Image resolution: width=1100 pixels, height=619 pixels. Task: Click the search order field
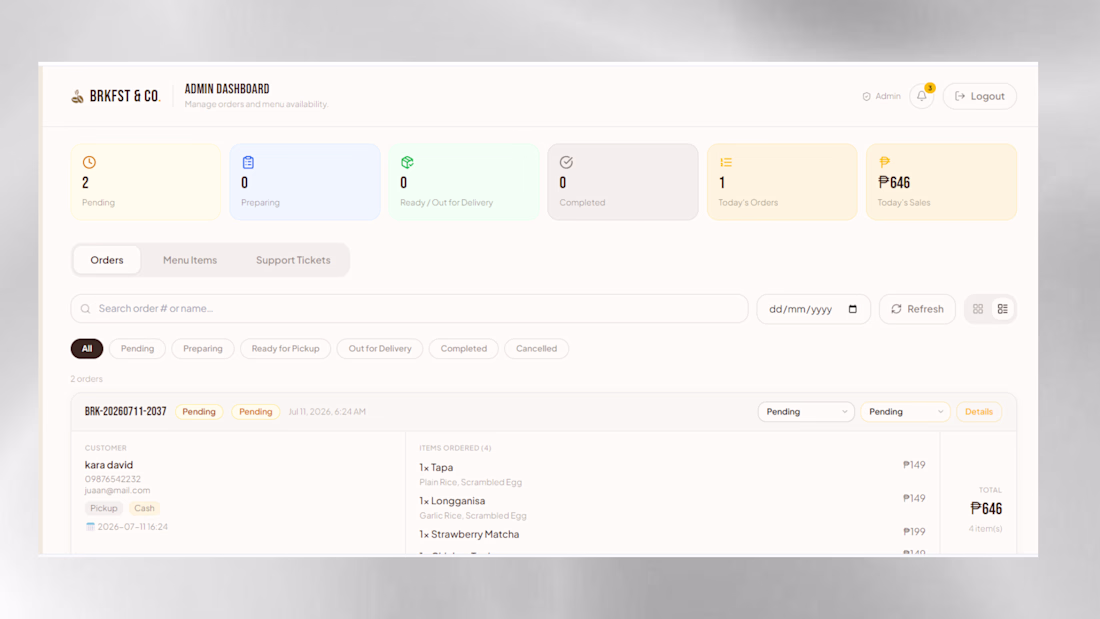tap(410, 309)
